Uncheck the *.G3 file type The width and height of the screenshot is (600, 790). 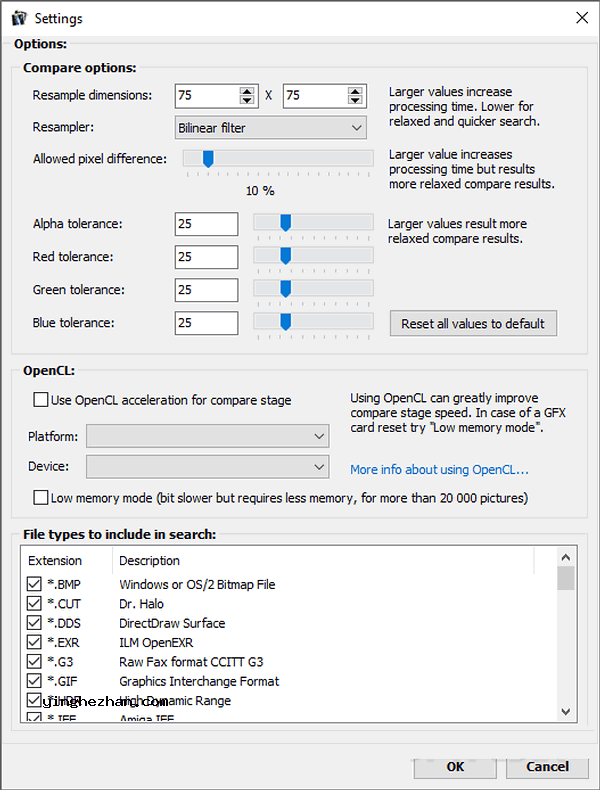(x=34, y=661)
